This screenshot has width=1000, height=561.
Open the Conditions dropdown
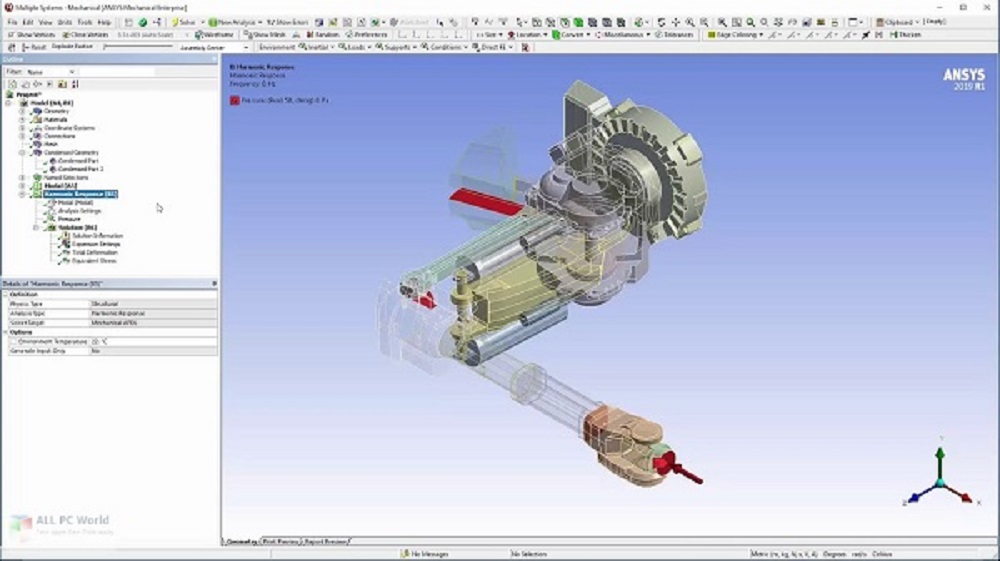pos(445,47)
